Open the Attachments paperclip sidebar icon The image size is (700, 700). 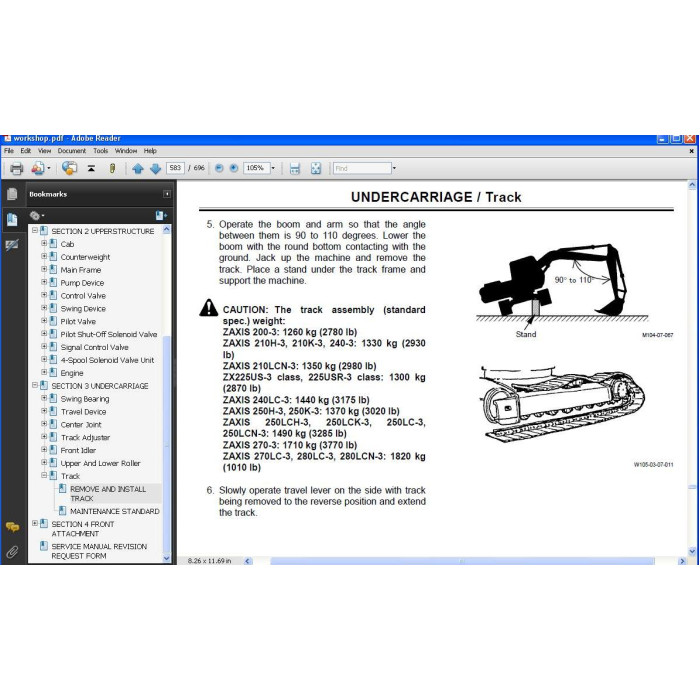[x=12, y=552]
